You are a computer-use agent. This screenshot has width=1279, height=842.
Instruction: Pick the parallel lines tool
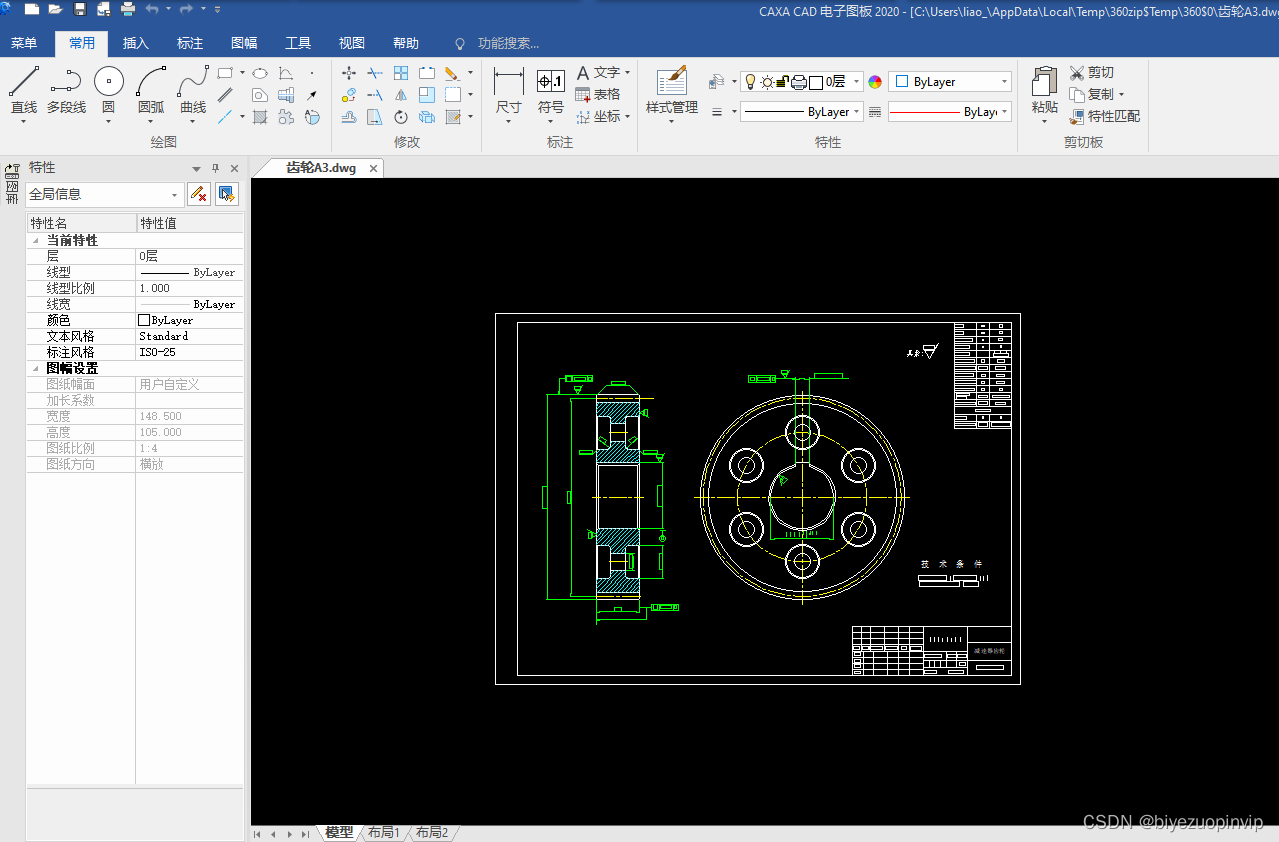click(x=225, y=95)
